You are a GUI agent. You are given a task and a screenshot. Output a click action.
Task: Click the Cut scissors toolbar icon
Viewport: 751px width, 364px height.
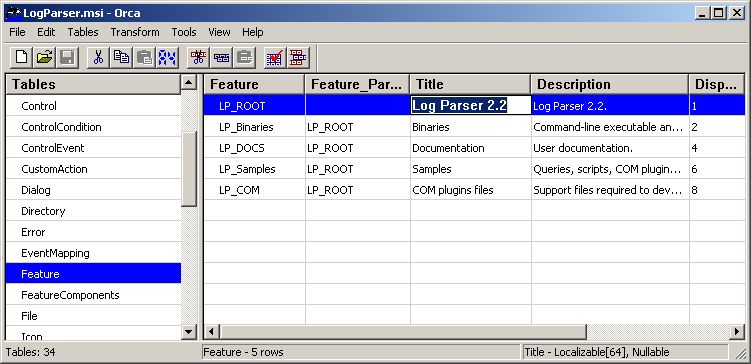click(x=98, y=58)
